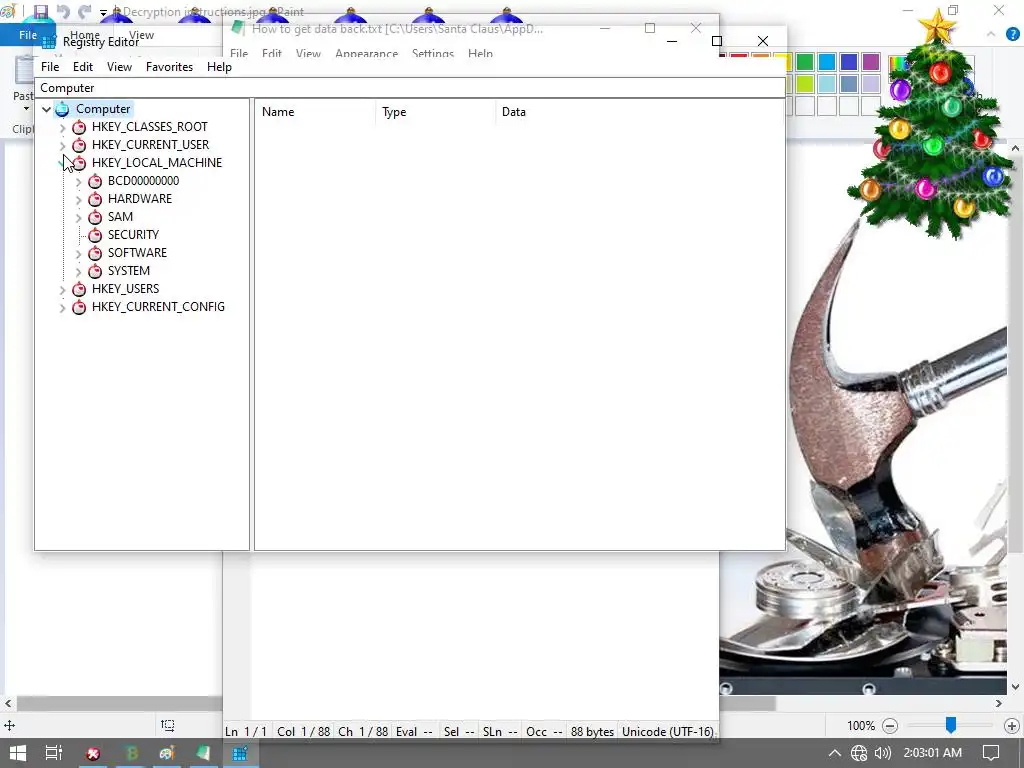
Task: Open the Favorites menu in Registry Editor
Action: point(169,67)
